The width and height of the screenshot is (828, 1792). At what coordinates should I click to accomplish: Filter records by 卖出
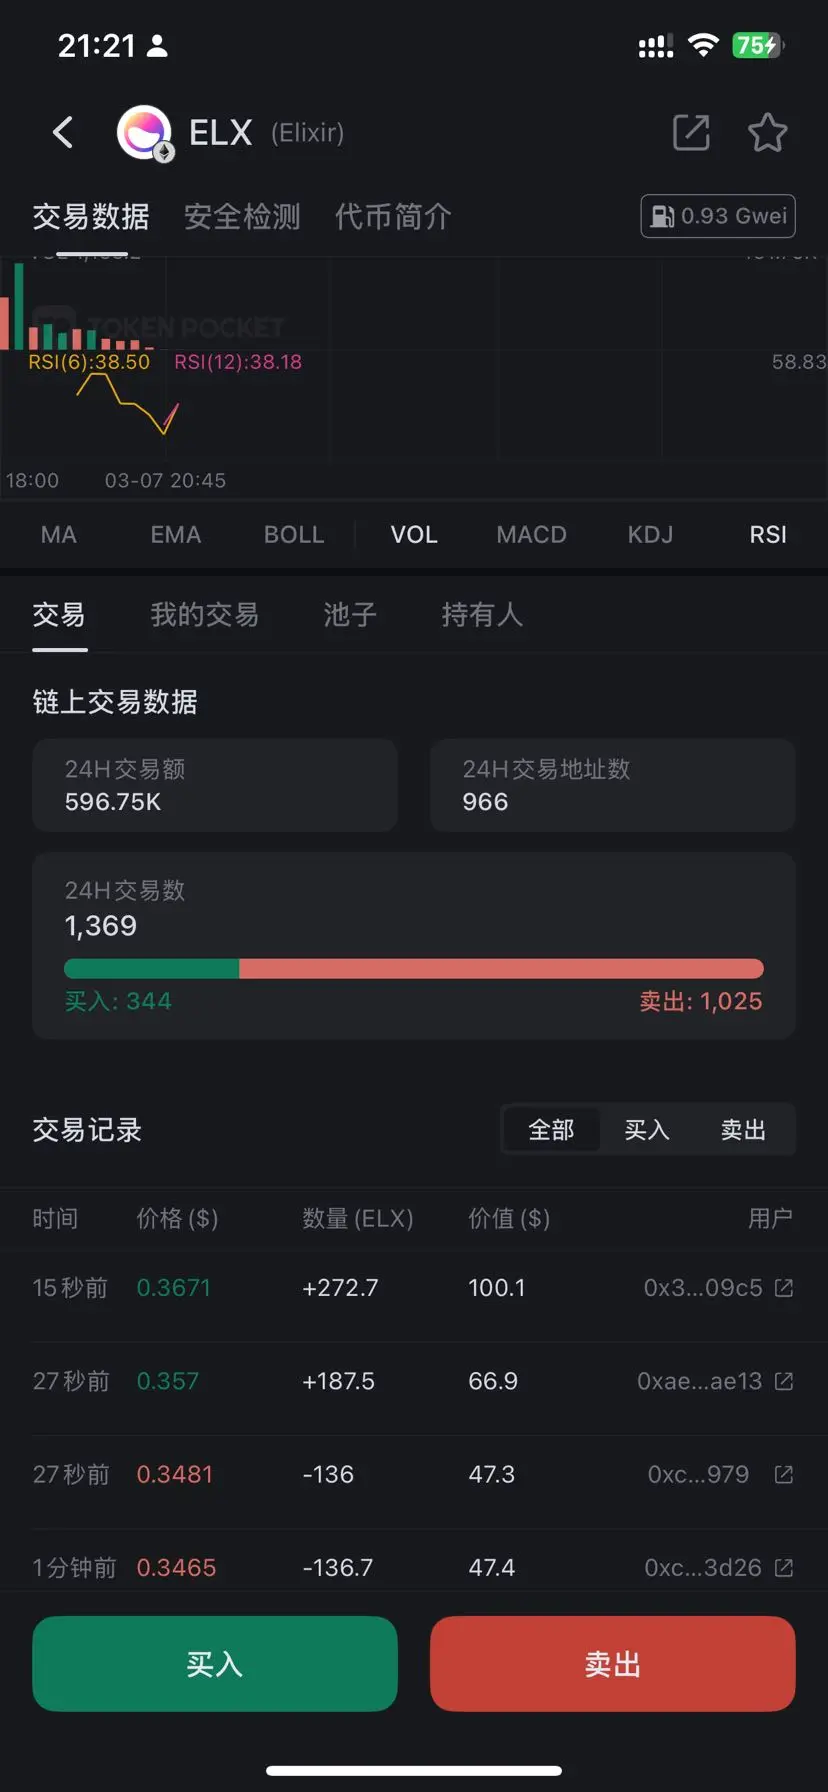[743, 1130]
